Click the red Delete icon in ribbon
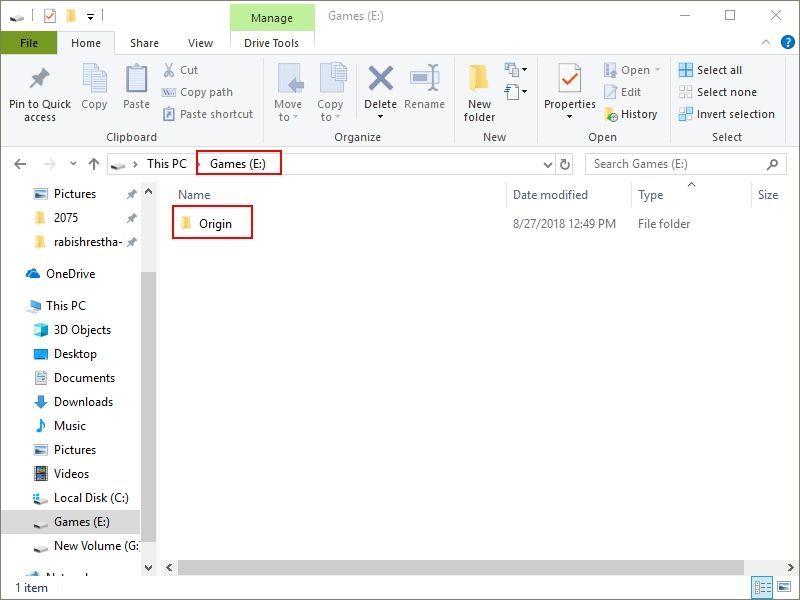The width and height of the screenshot is (800, 600). pos(380,79)
